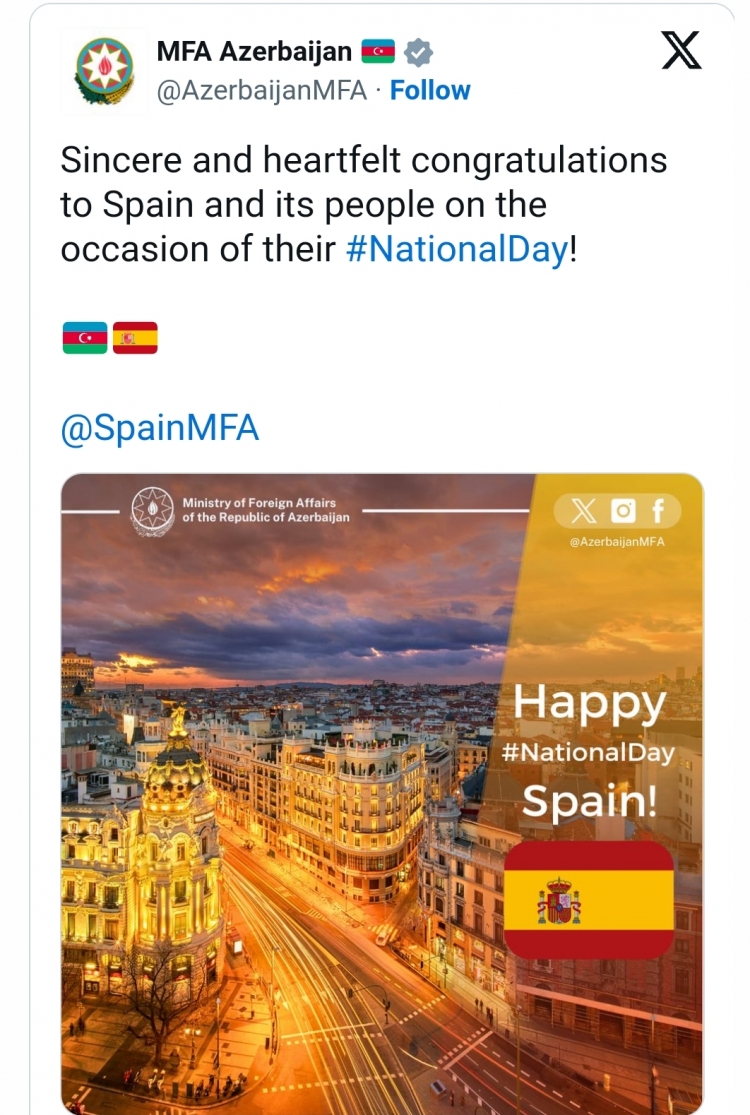Screen dimensions: 750x1115
Task: Click the Facebook icon inside the image
Action: coord(658,511)
